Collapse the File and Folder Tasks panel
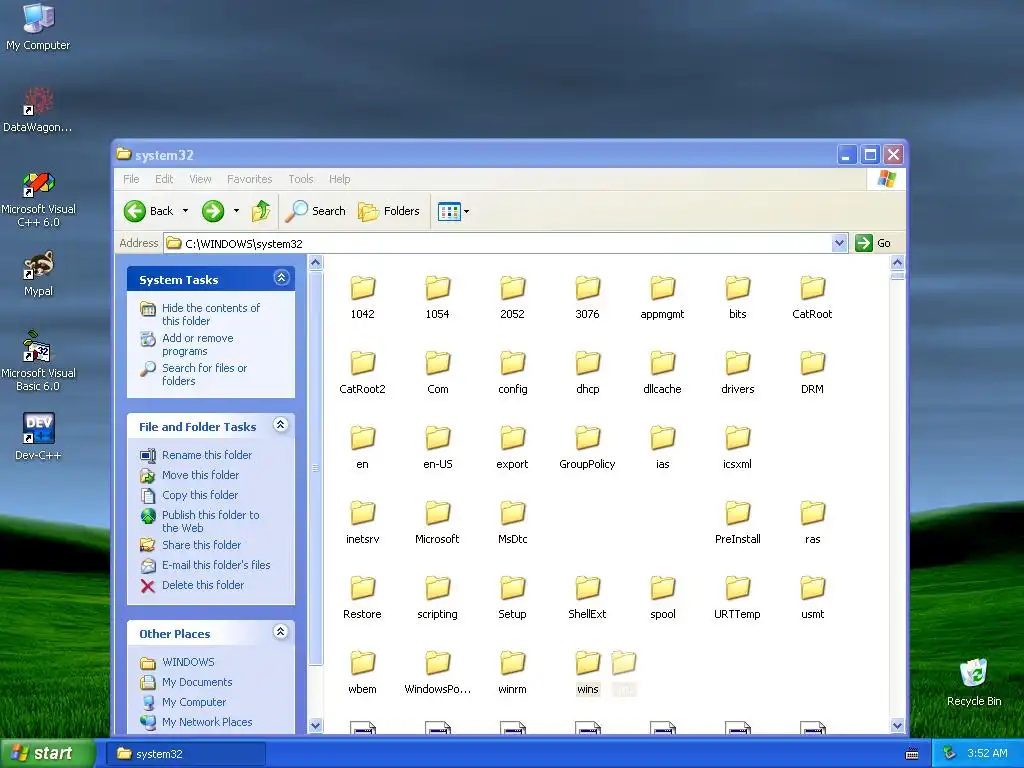The width and height of the screenshot is (1024, 768). click(x=281, y=424)
